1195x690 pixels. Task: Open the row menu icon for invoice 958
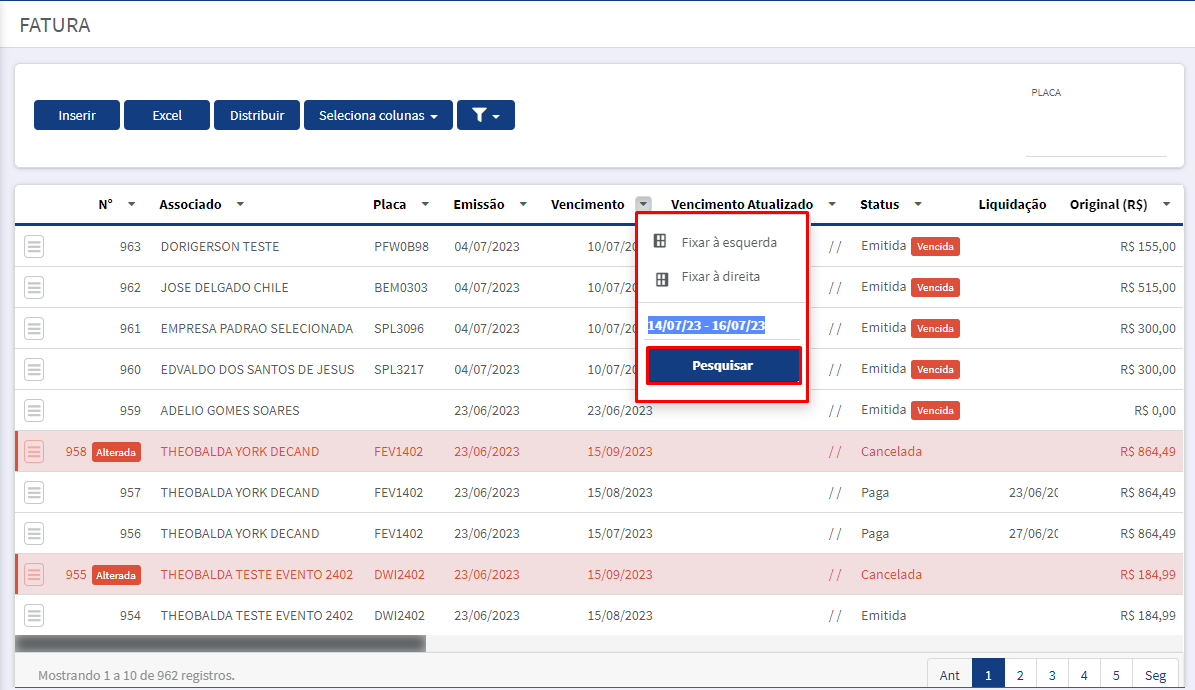click(x=34, y=451)
